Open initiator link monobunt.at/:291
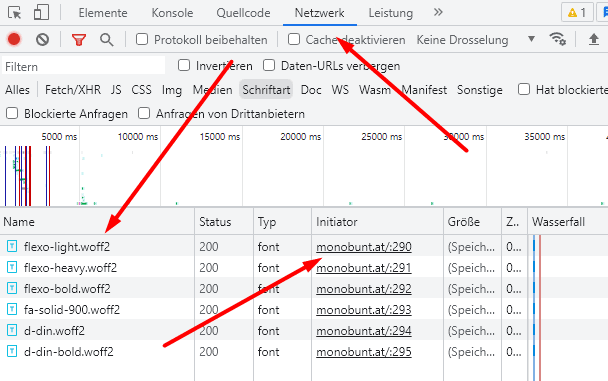 (x=364, y=268)
